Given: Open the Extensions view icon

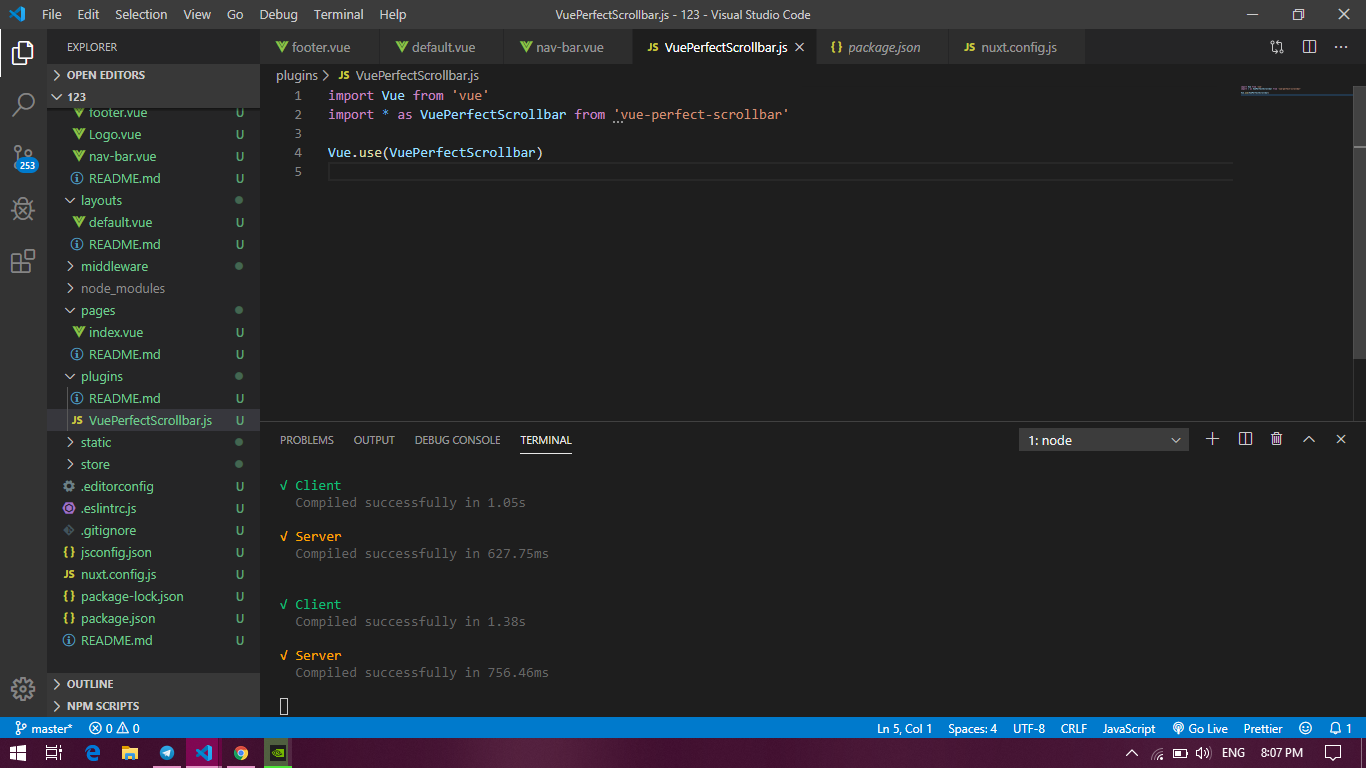Looking at the screenshot, I should coord(23,261).
